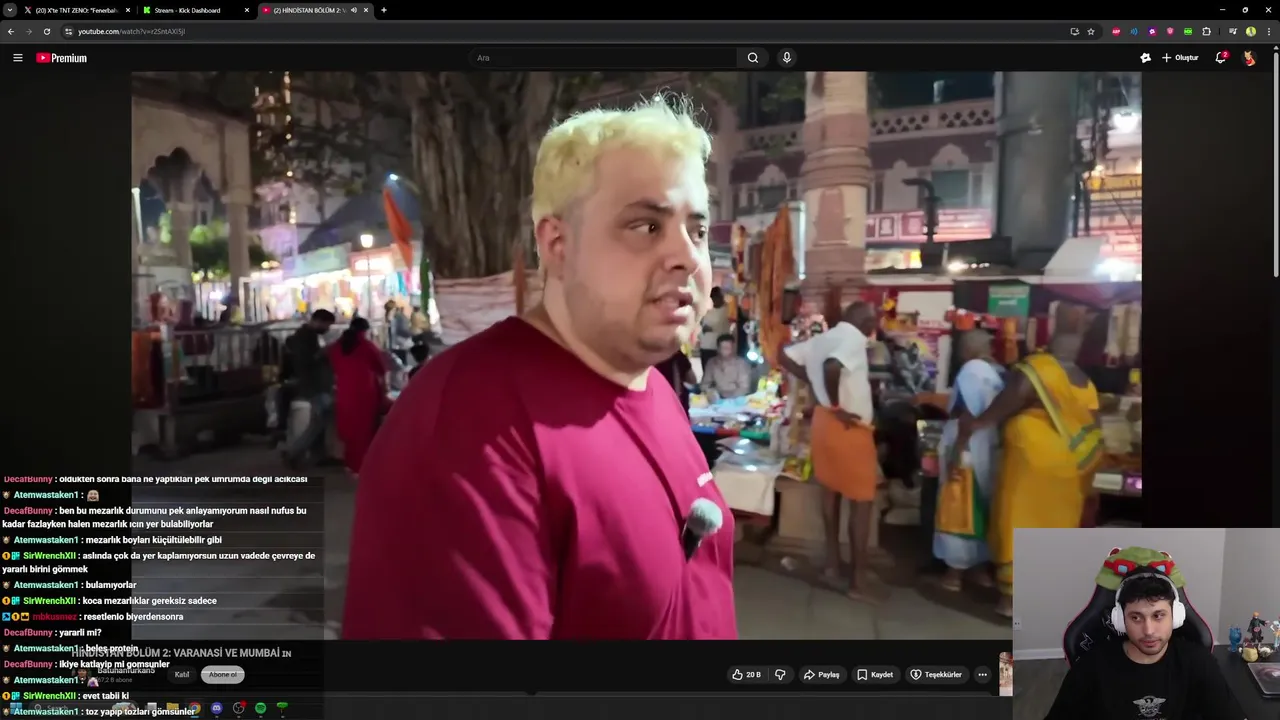Open the Chrome profile avatar

click(1251, 31)
